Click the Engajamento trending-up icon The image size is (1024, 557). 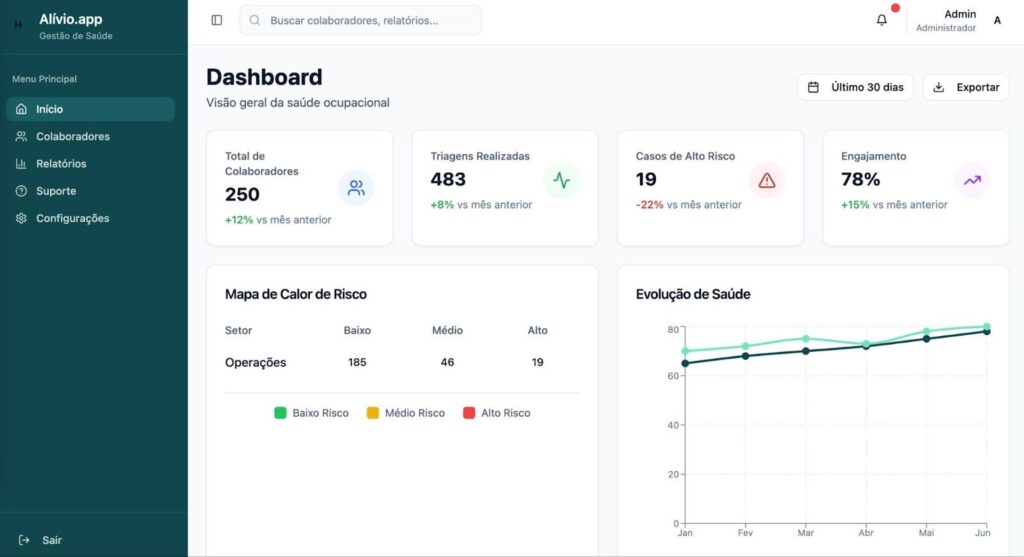(972, 181)
